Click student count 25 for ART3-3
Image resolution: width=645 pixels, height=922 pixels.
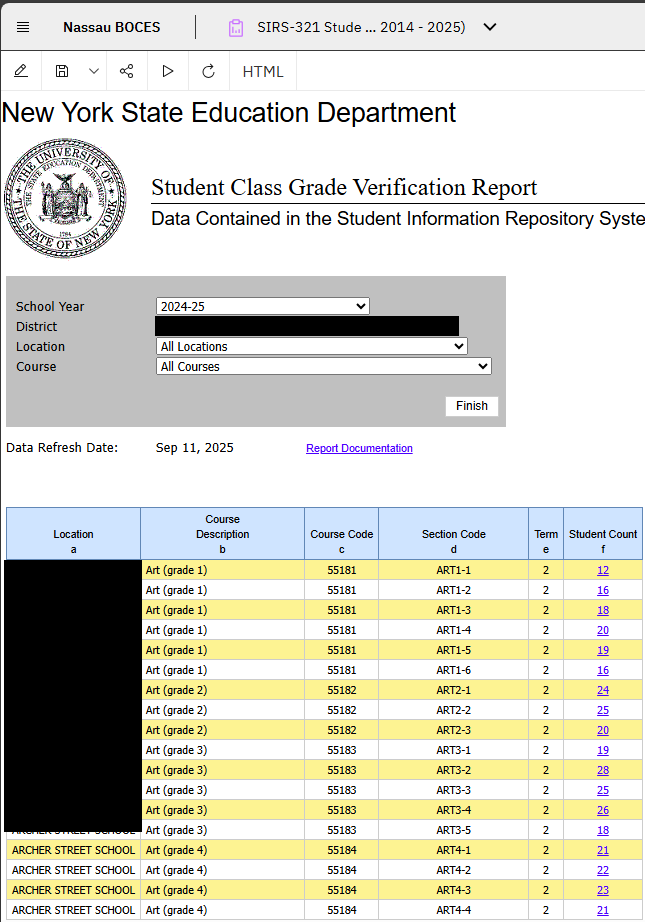pyautogui.click(x=603, y=790)
